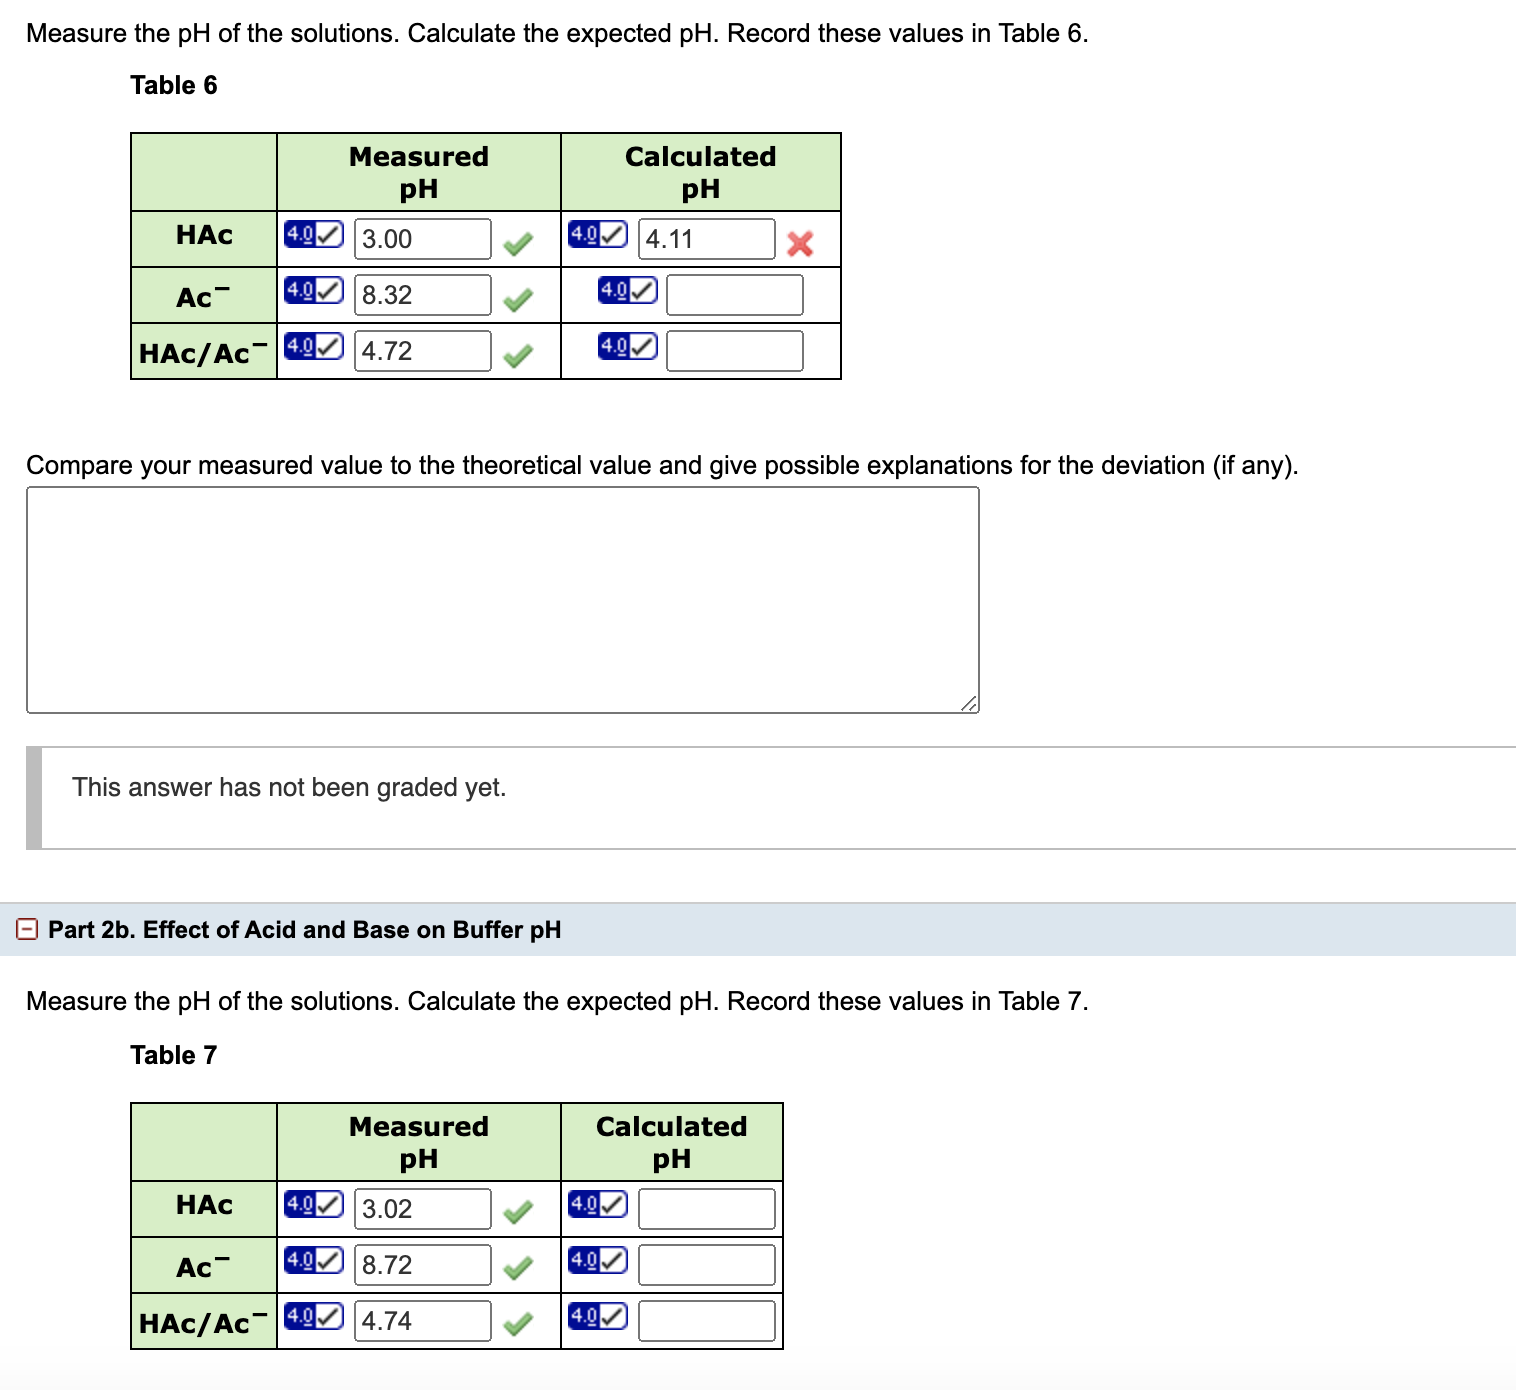Image resolution: width=1516 pixels, height=1390 pixels.
Task: Click the green checkmark beside measured pH 3.00
Action: 519,245
